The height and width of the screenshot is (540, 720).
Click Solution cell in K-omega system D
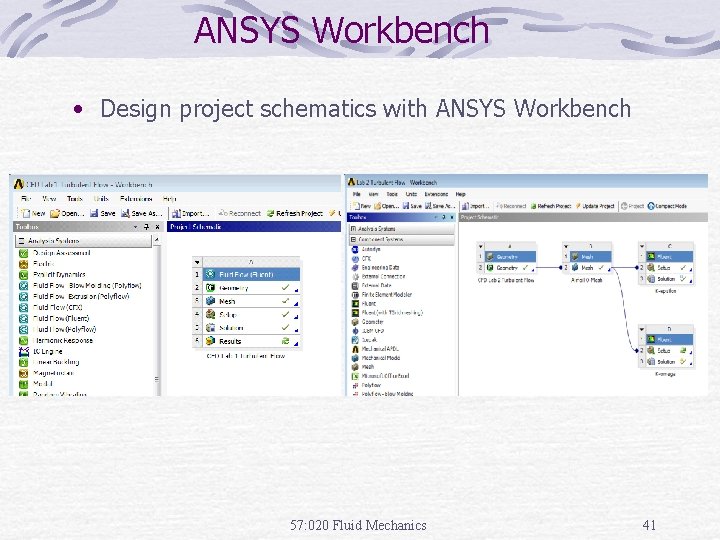(669, 362)
